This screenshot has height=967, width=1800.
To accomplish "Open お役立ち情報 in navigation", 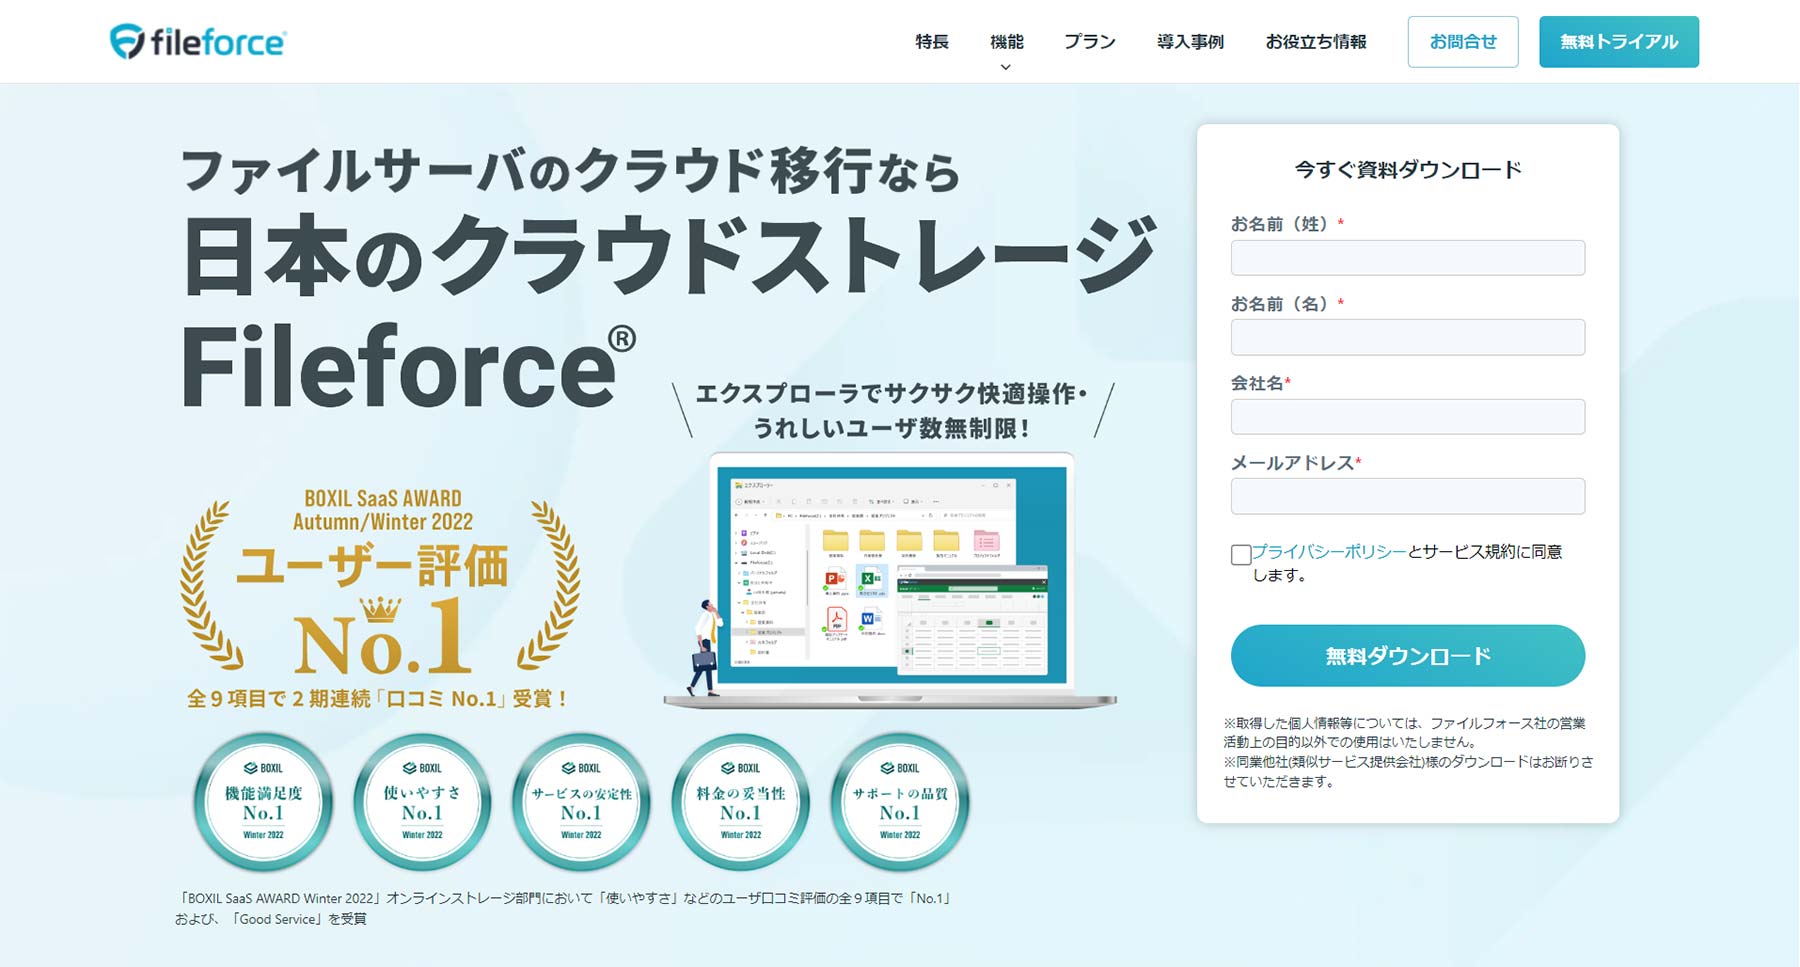I will (x=1316, y=42).
